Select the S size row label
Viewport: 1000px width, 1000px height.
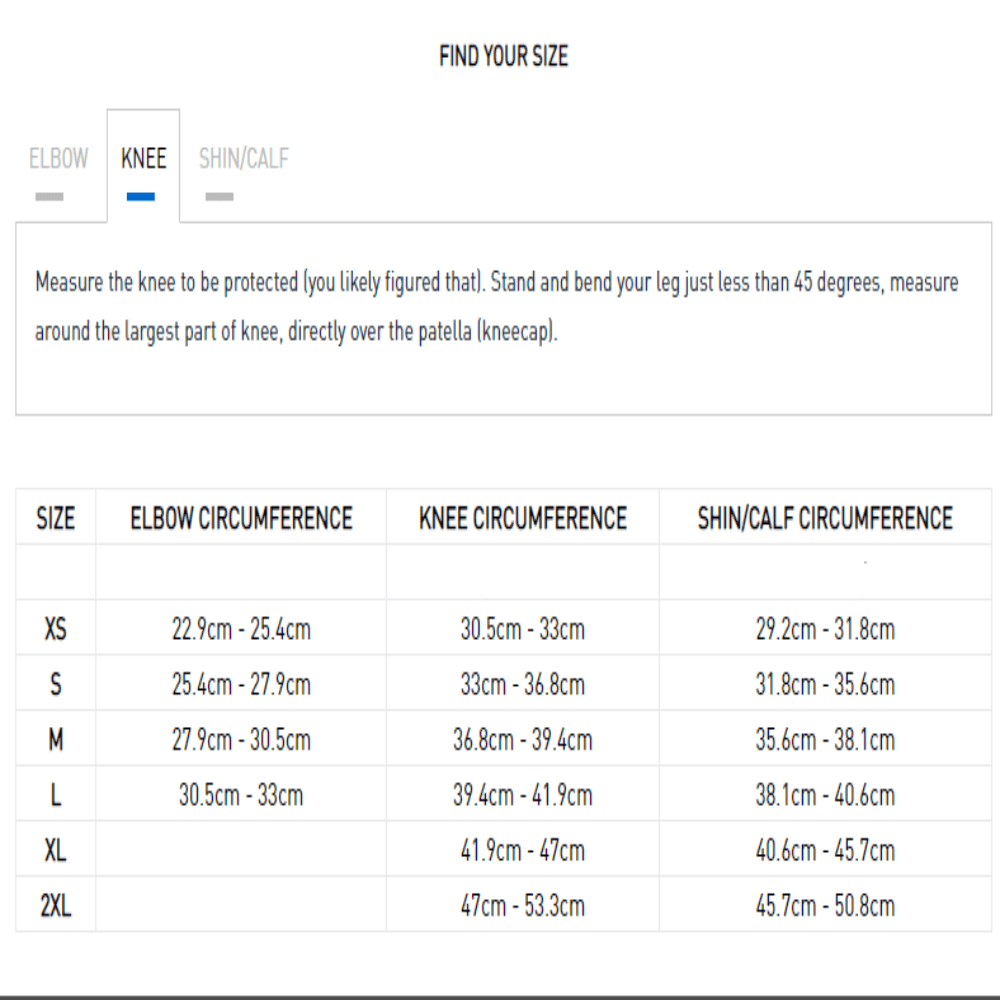click(55, 685)
